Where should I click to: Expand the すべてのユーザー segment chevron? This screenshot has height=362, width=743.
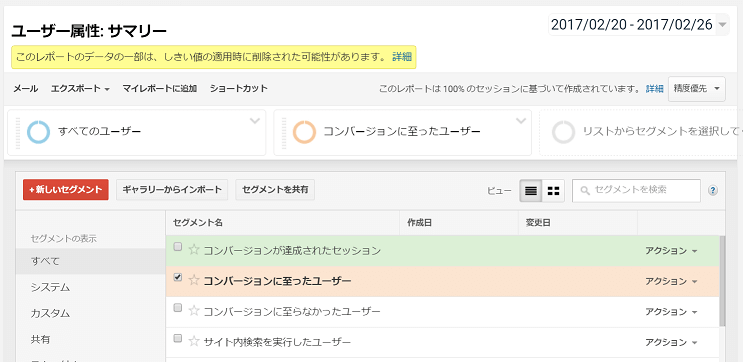(255, 121)
